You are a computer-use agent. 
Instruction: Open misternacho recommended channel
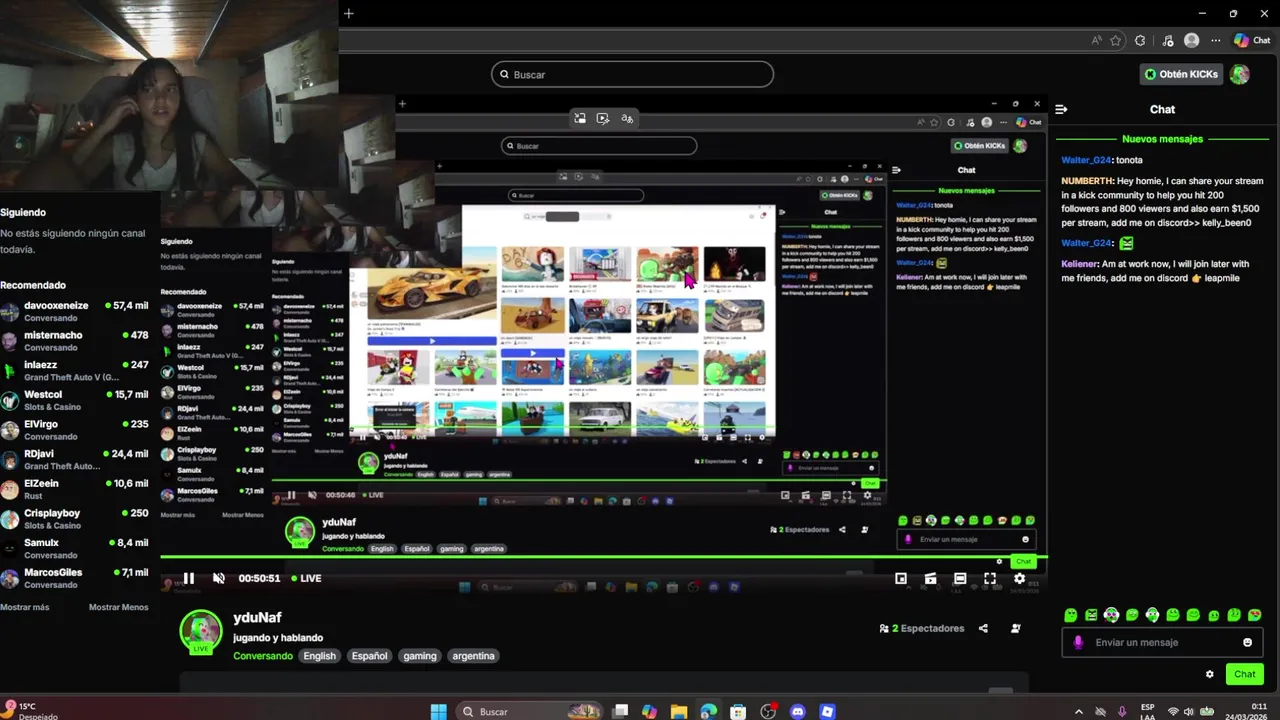click(x=75, y=341)
